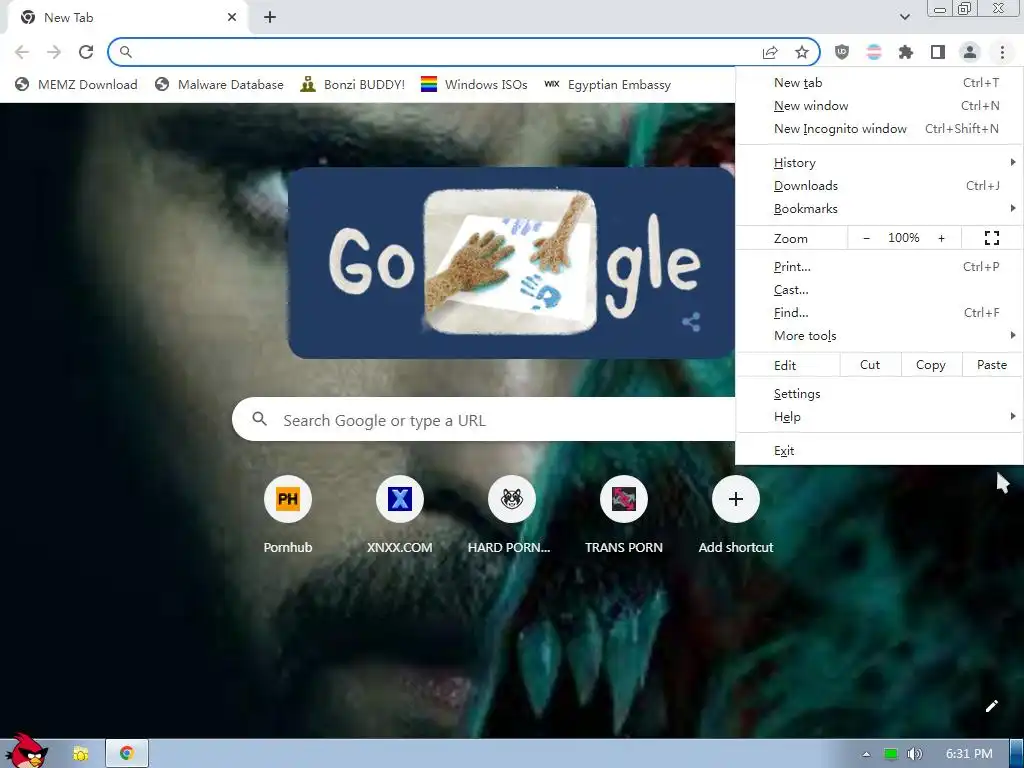Select New tab menu entry
The image size is (1024, 768).
click(880, 83)
